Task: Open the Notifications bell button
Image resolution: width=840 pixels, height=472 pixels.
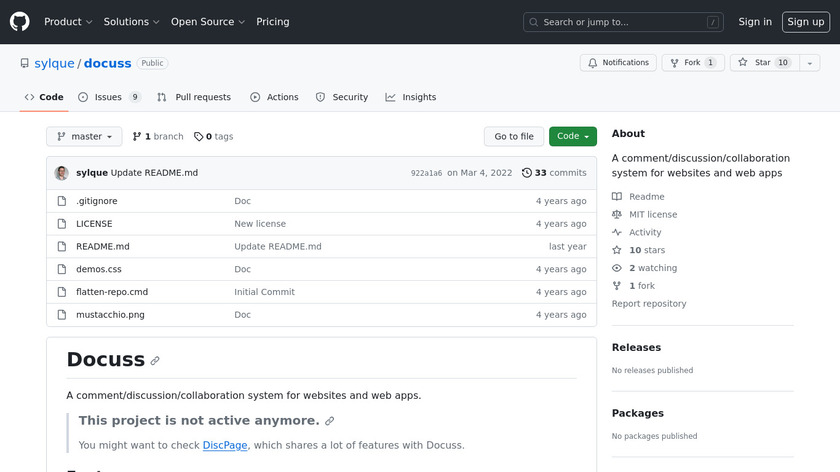Action: [618, 63]
